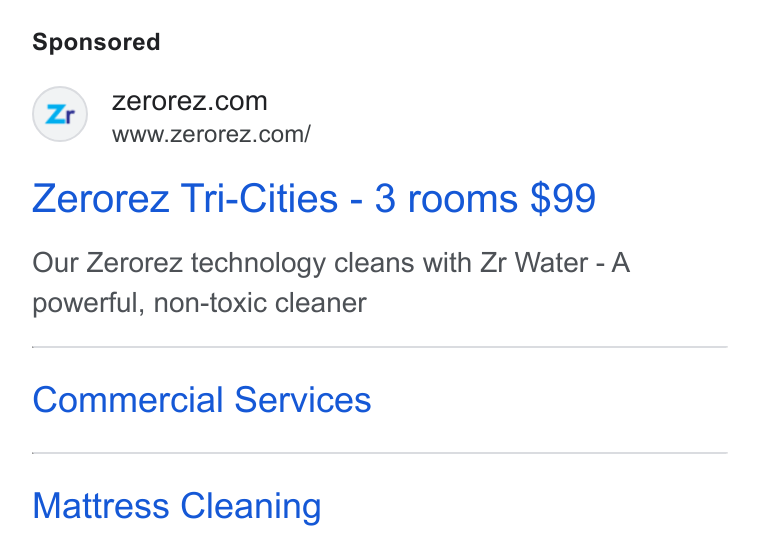Click "Zerorez" at the start of the headline
760x558 pixels.
[101, 199]
